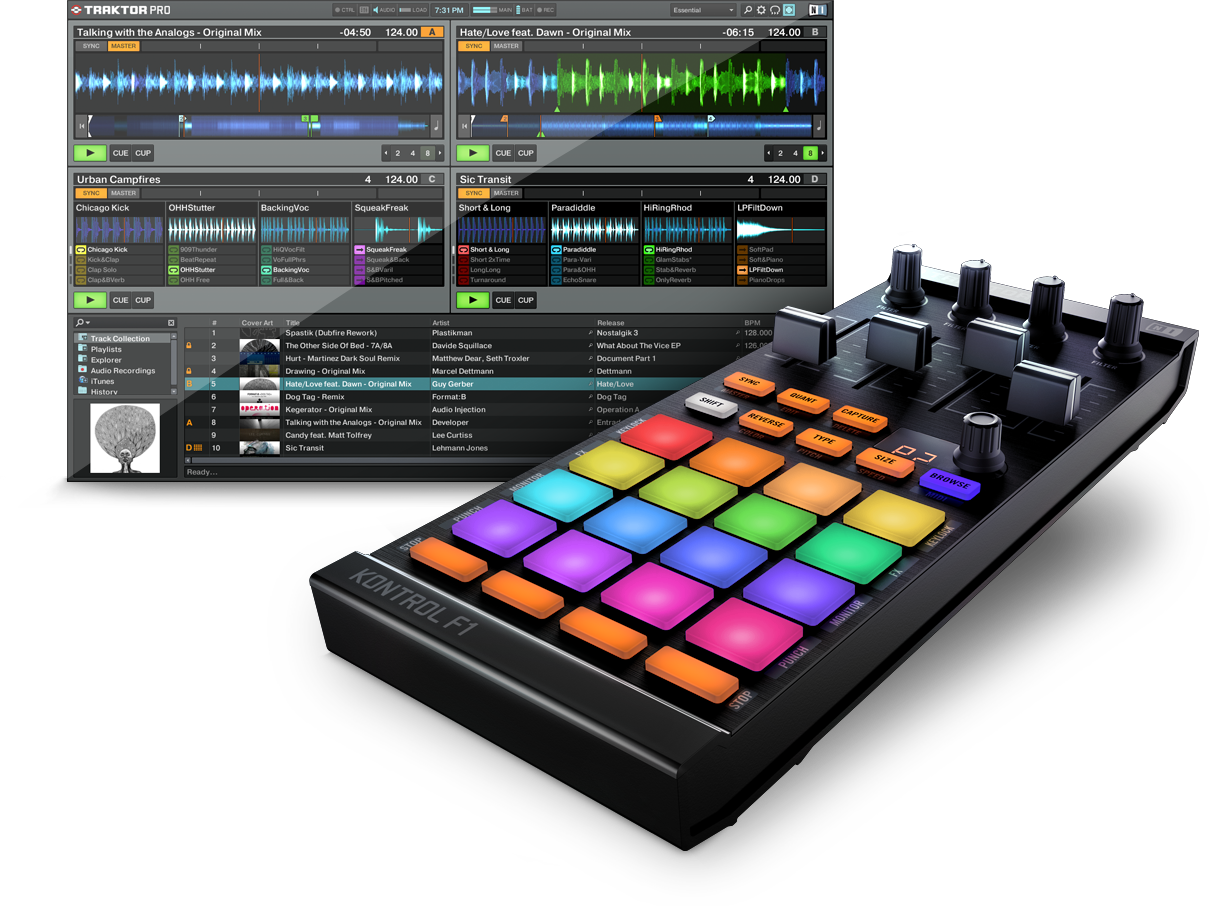Toggle SYNC on Deck C
Screen dimensions: 1210x906
click(91, 193)
